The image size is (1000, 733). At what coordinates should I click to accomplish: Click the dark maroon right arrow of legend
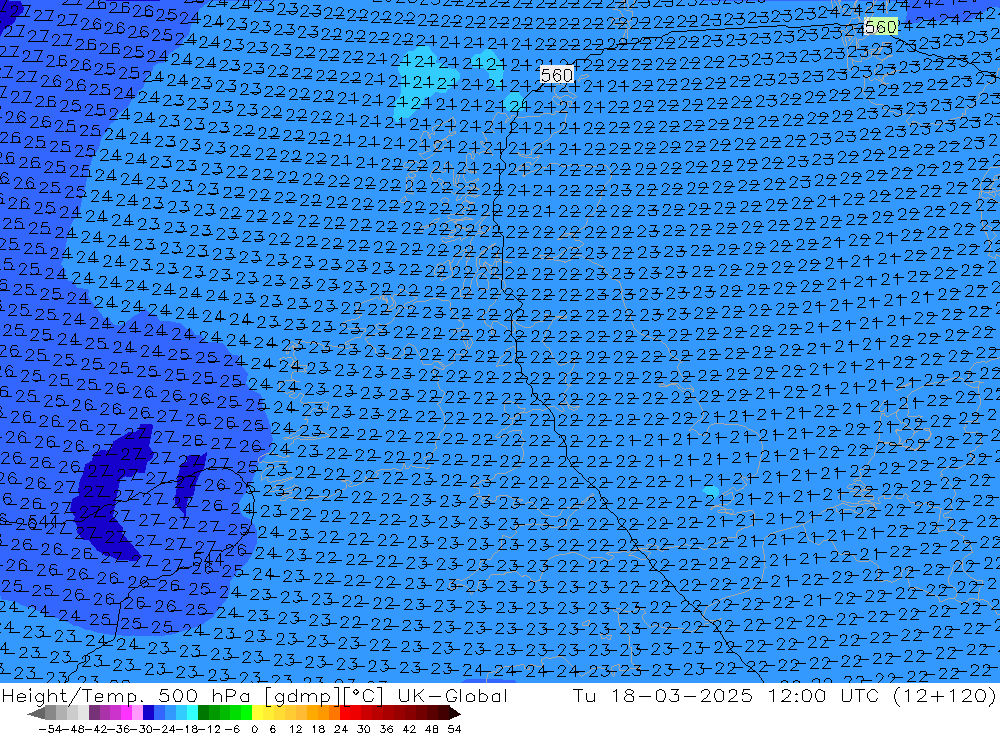coord(454,714)
